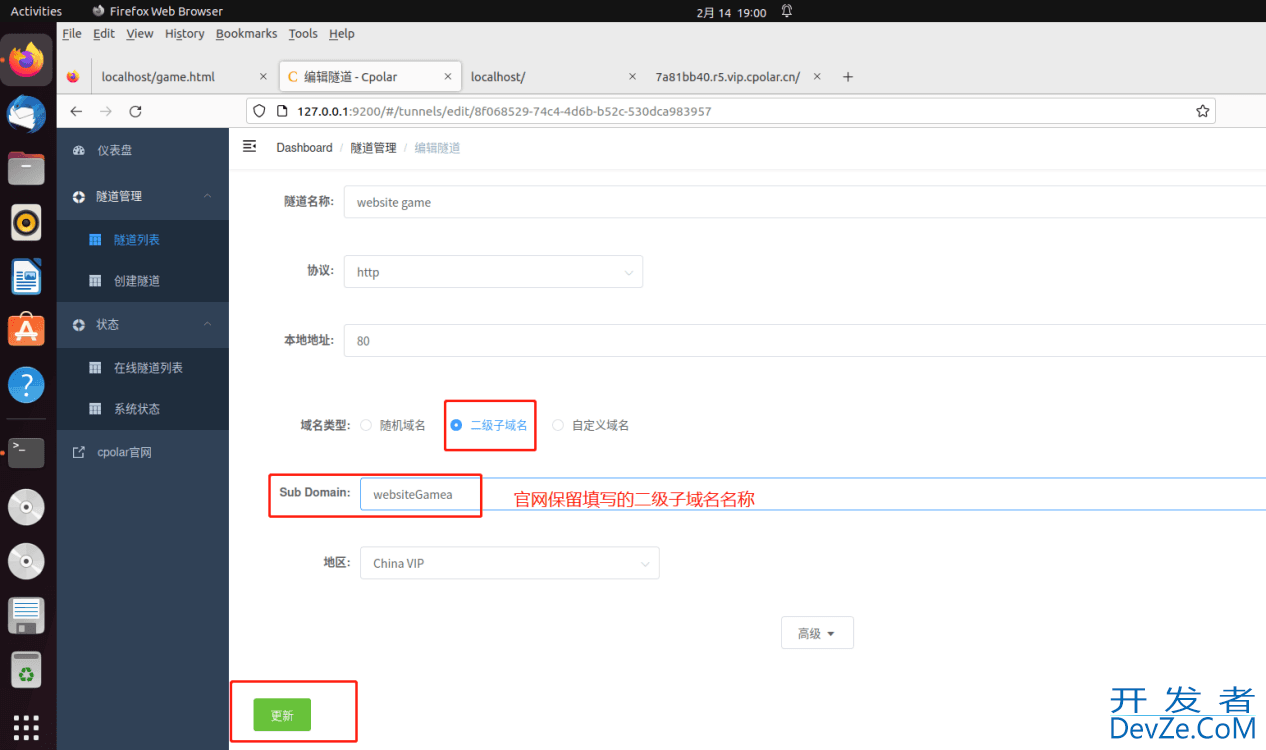Click the Dashboard breadcrumb link
The image size is (1266, 750).
point(304,148)
